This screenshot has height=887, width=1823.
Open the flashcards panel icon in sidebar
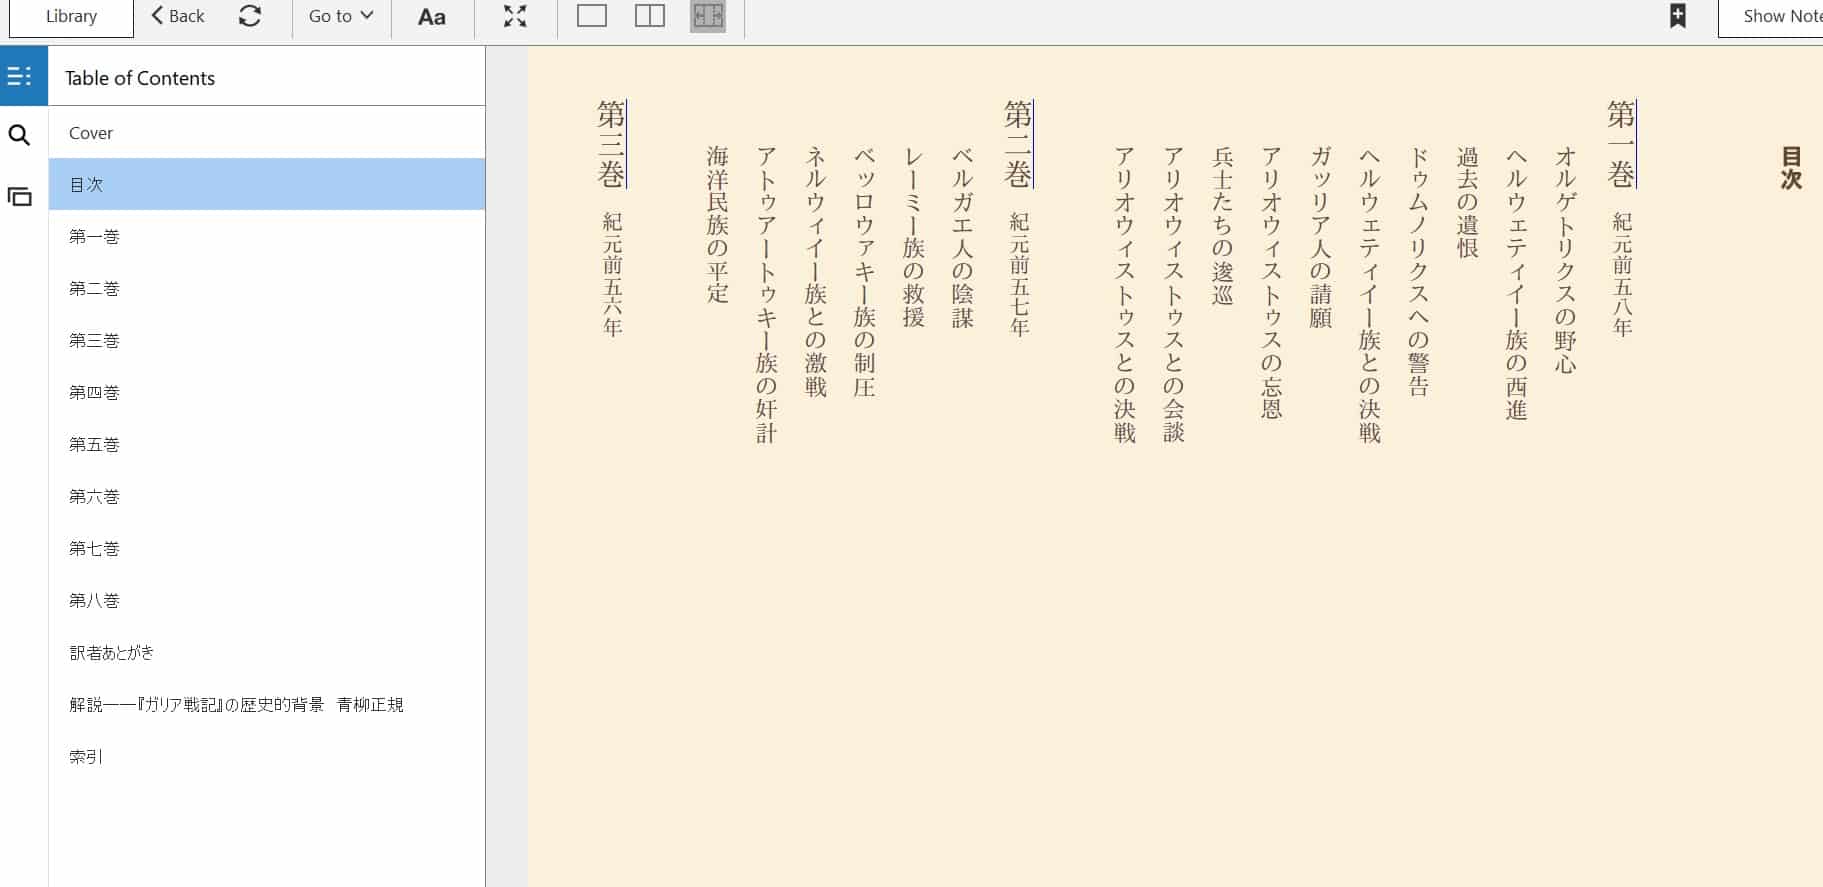20,197
